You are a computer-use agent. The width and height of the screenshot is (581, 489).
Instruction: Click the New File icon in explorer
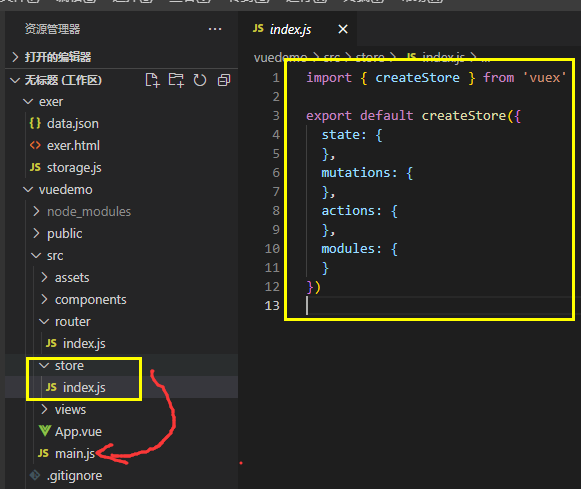152,80
